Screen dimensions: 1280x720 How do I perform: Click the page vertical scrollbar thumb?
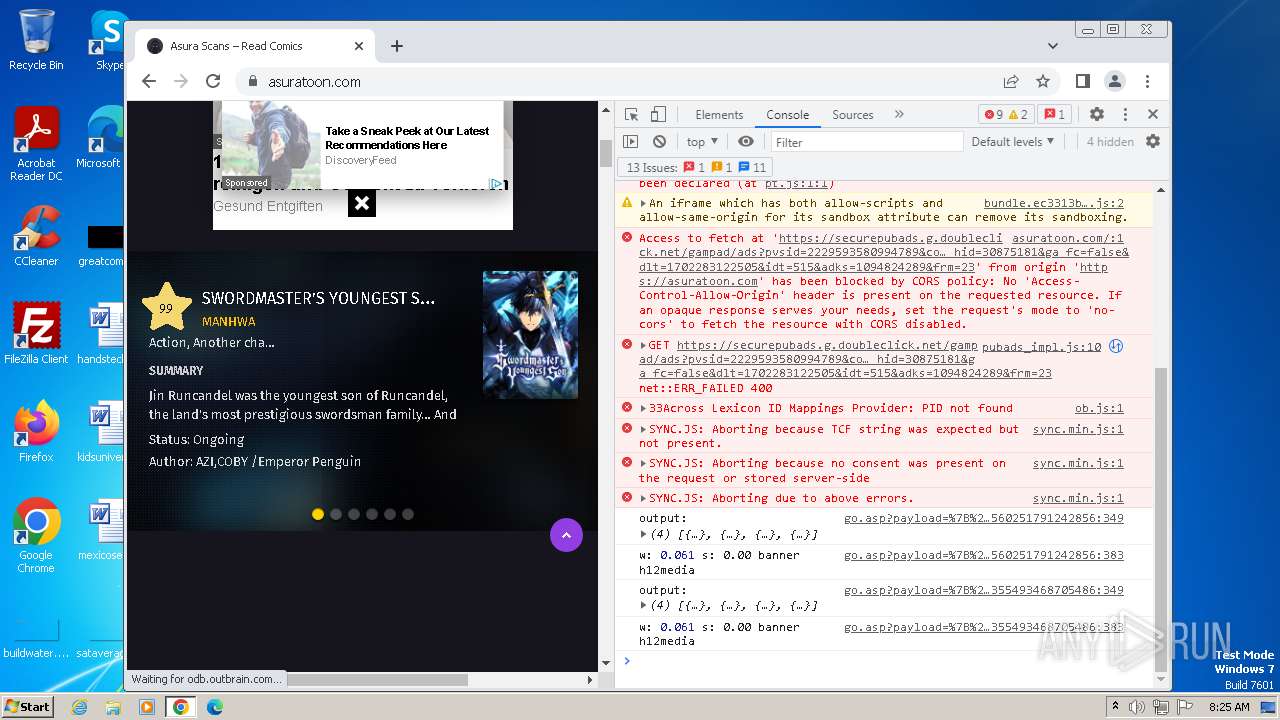(x=606, y=153)
